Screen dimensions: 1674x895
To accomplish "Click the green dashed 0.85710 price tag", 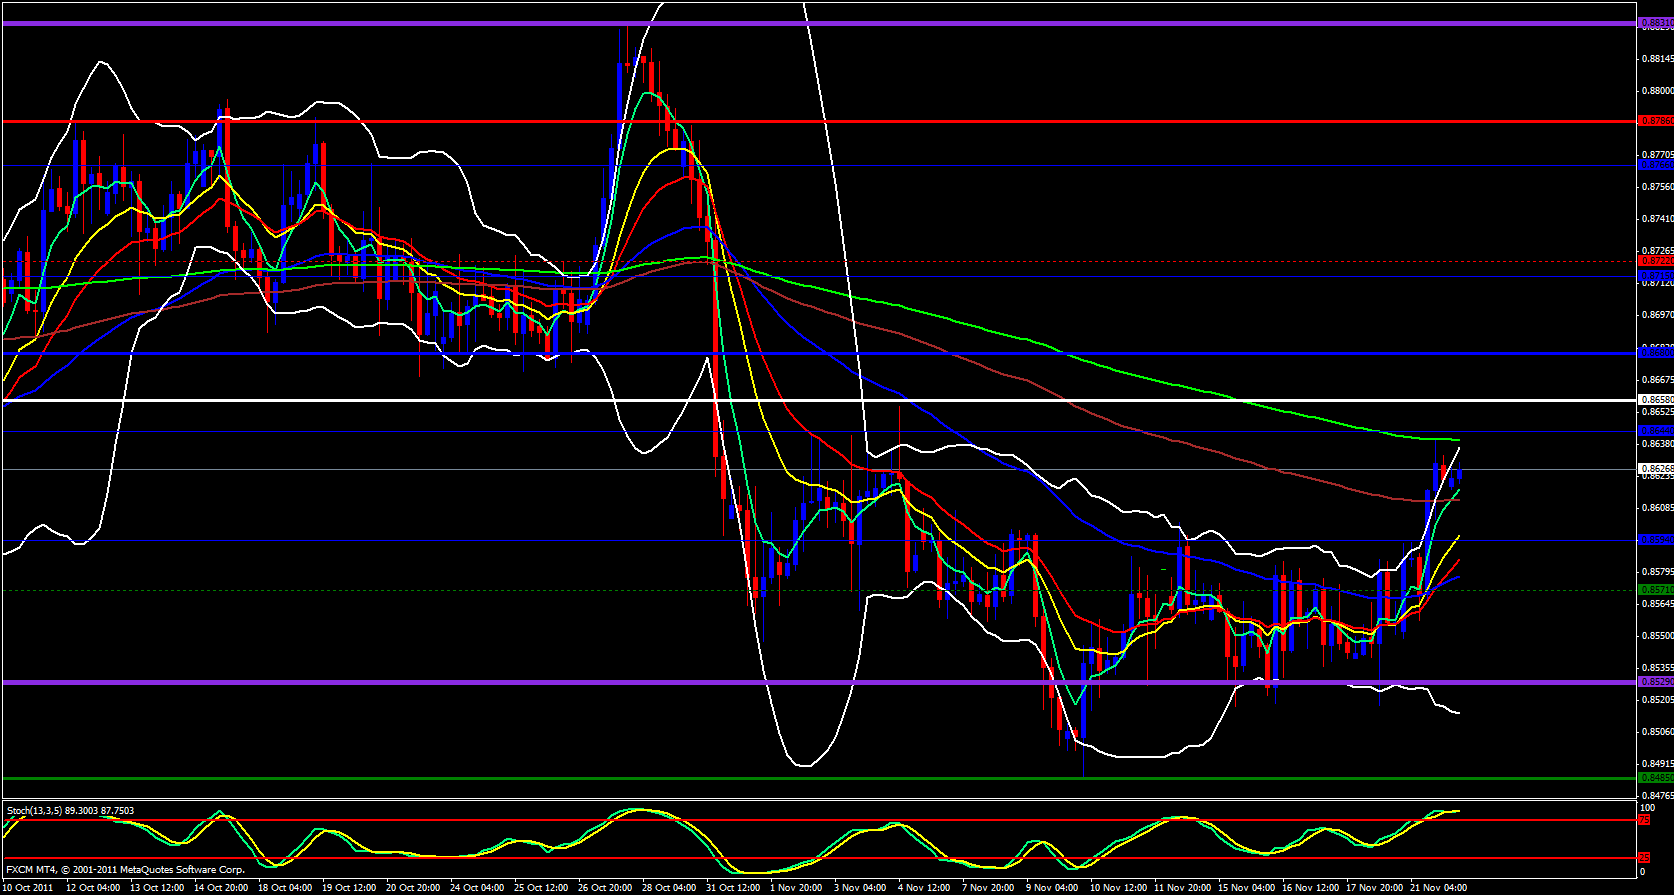I will pos(1655,590).
